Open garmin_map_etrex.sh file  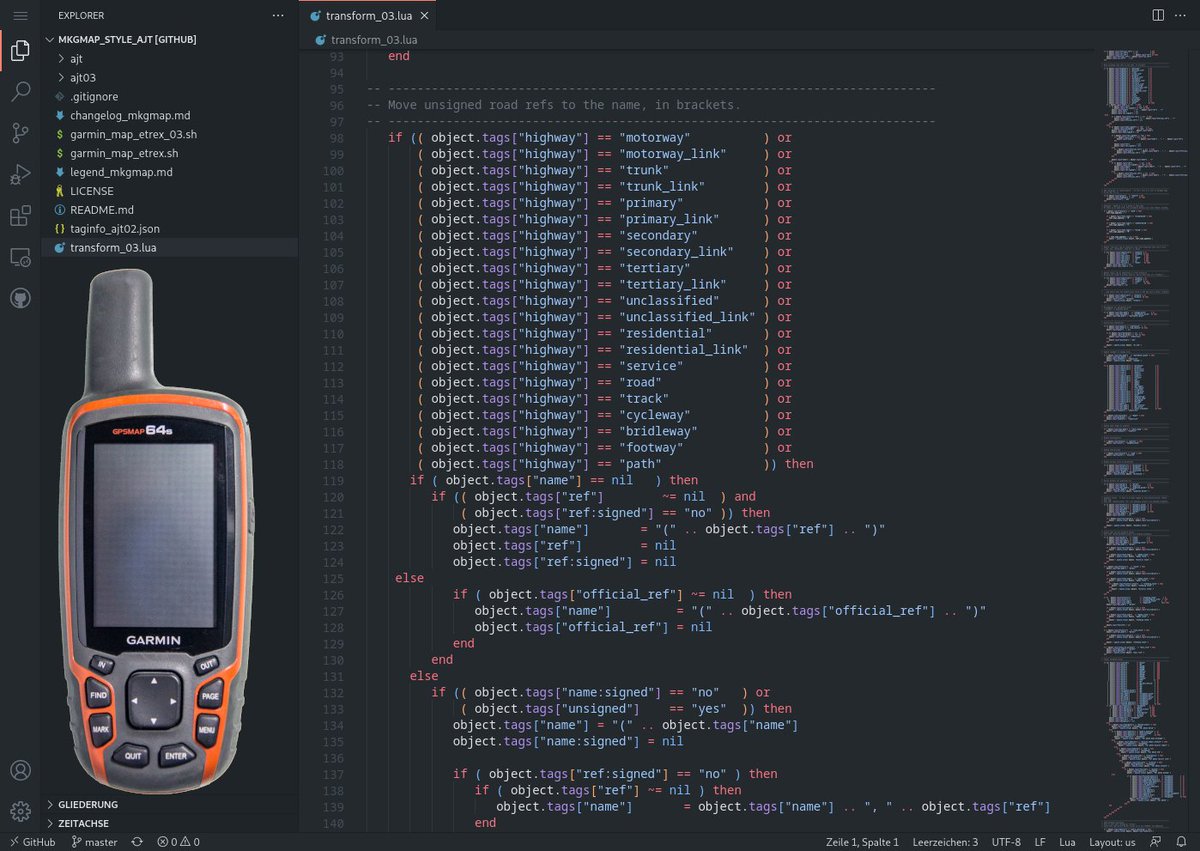170,153
